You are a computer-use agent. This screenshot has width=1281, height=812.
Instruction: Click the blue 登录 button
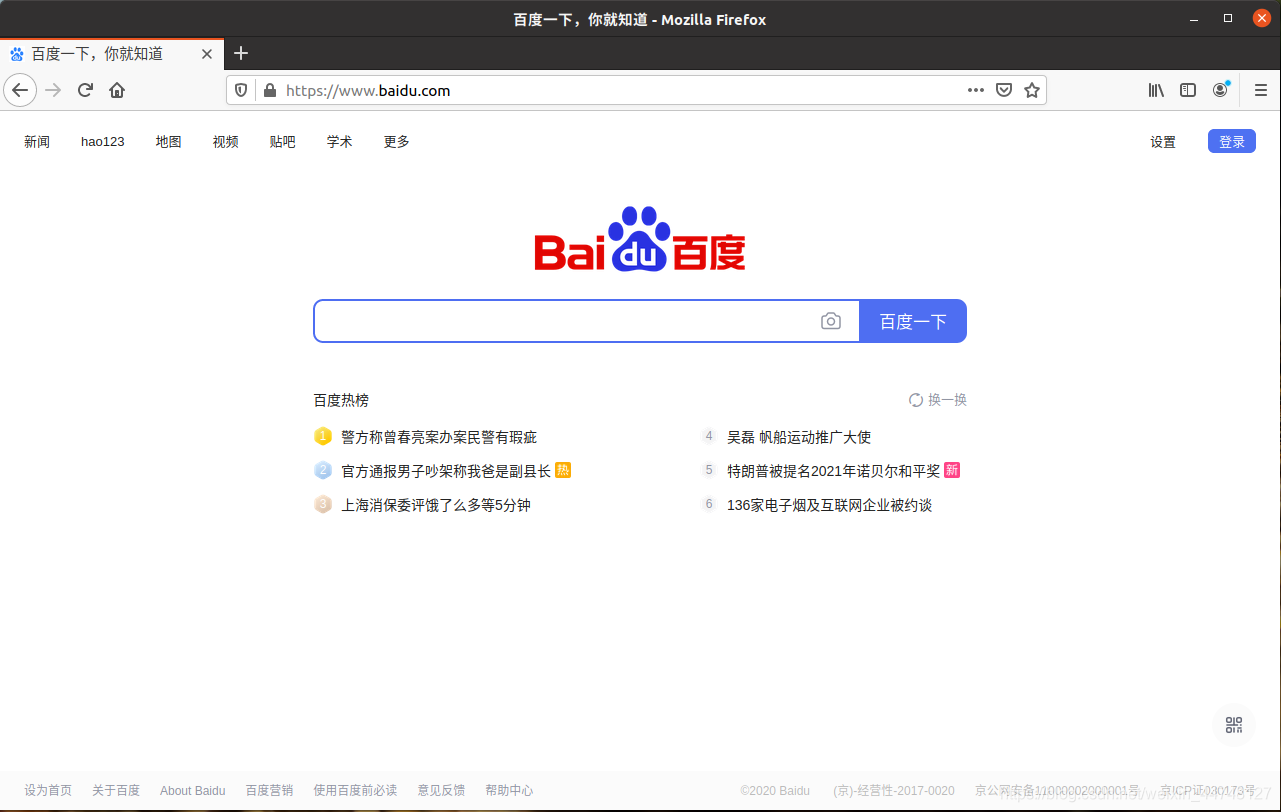(x=1232, y=142)
